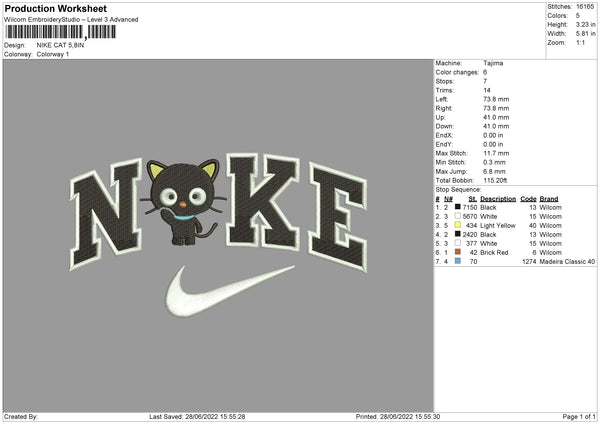This screenshot has height=424, width=600.
Task: Click the "Right:" label
Action: [444, 108]
